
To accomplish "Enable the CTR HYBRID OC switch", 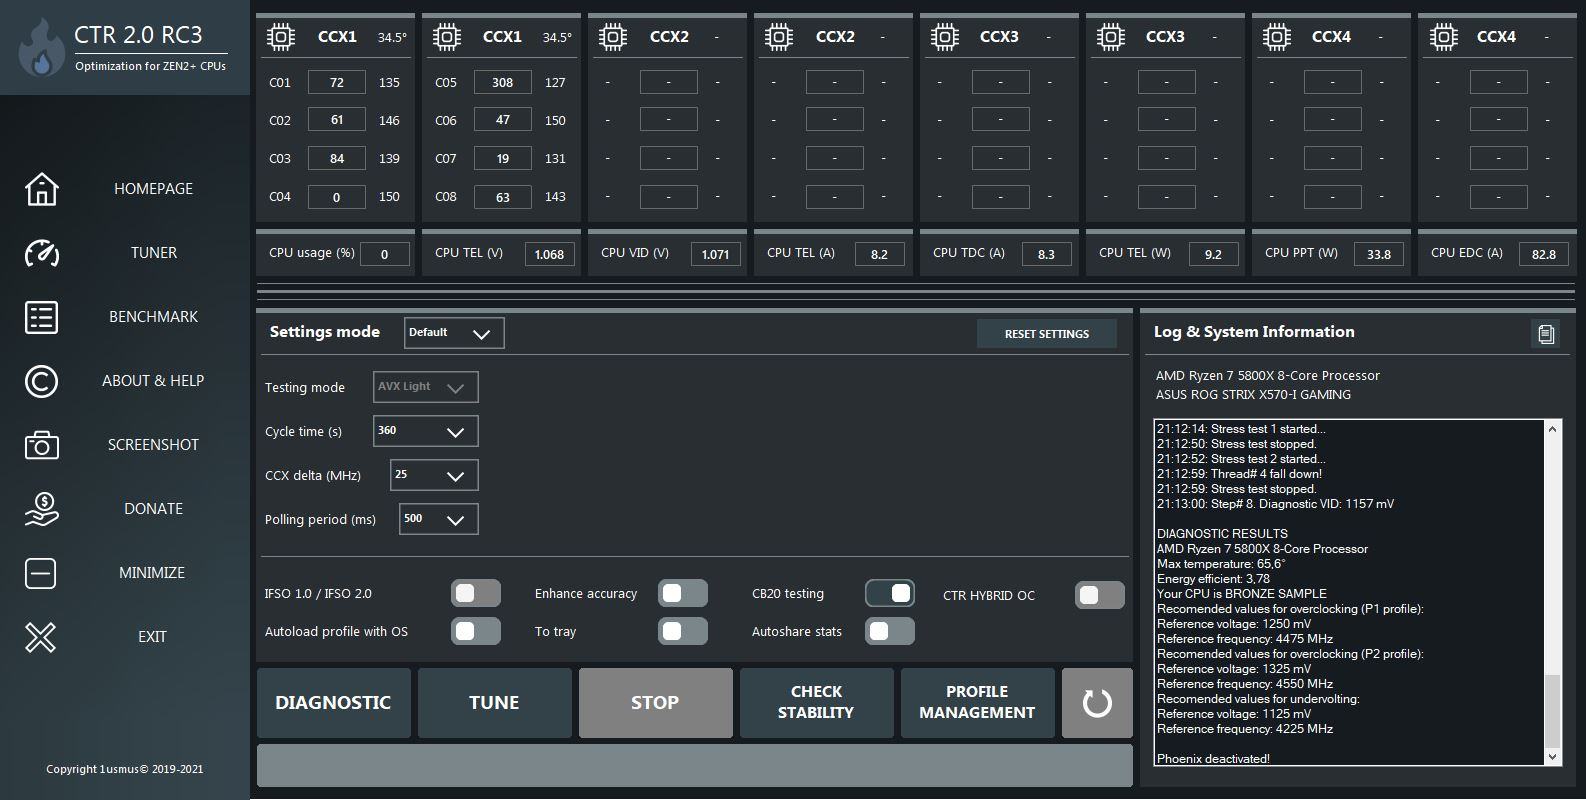I will click(x=1100, y=595).
